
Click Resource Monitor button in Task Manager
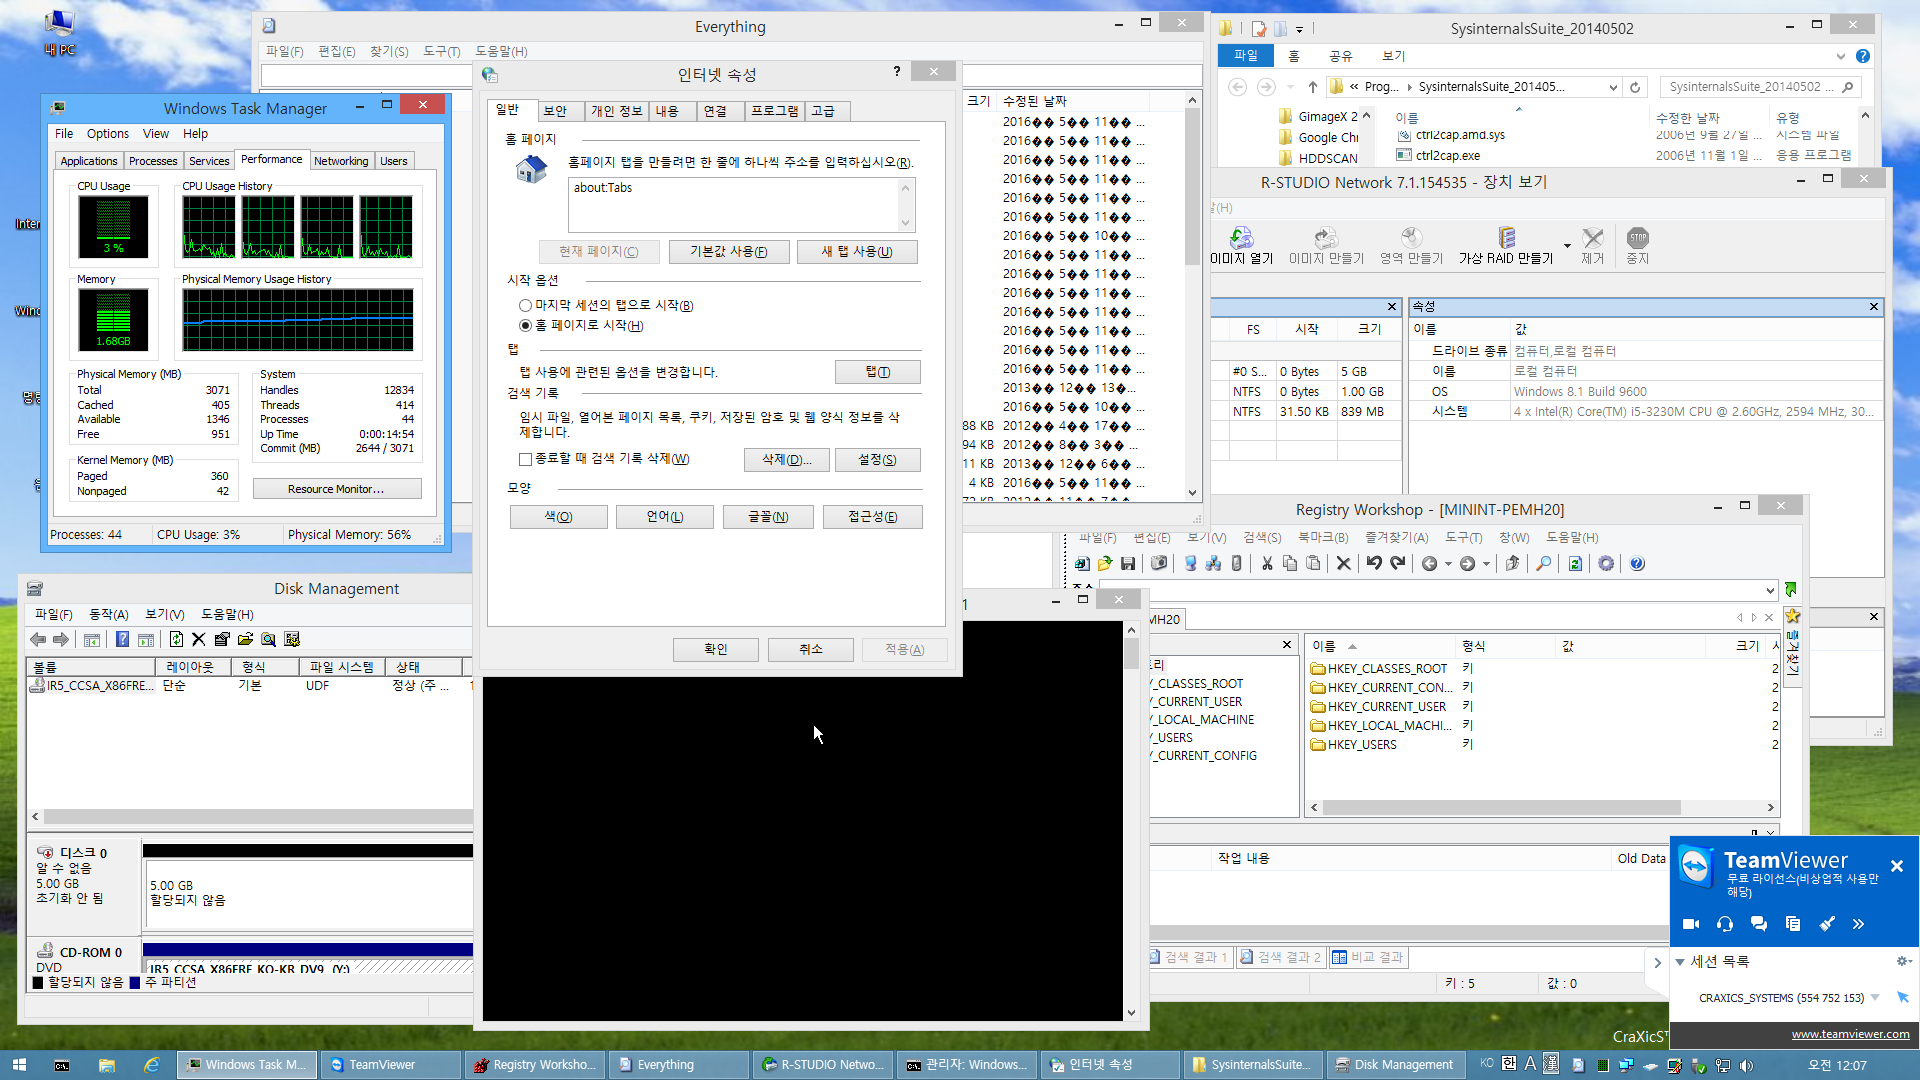pyautogui.click(x=337, y=489)
